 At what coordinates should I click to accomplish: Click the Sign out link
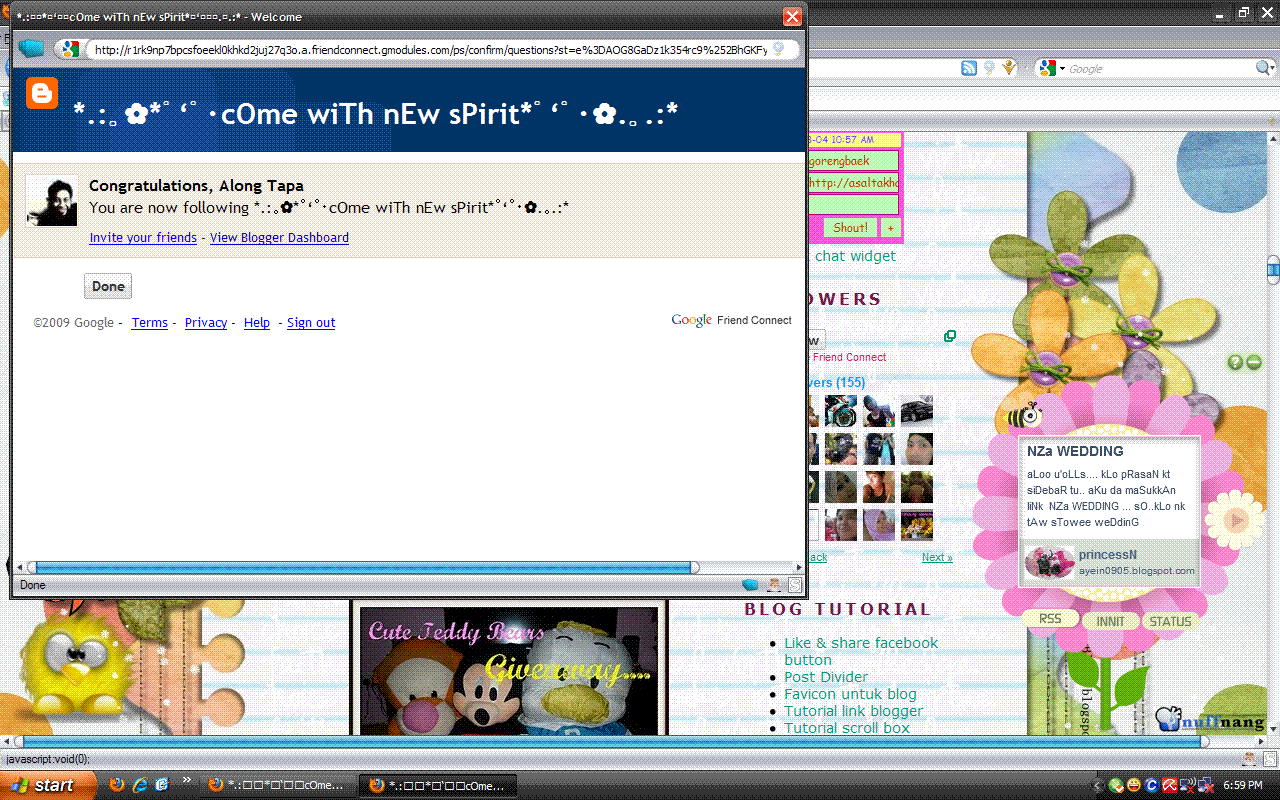[x=311, y=323]
